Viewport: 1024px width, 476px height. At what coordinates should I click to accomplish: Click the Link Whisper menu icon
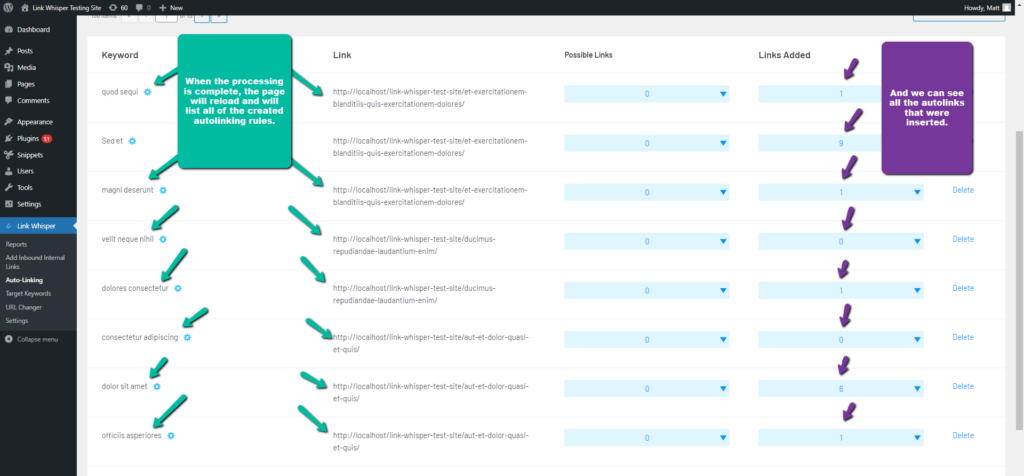click(8, 226)
